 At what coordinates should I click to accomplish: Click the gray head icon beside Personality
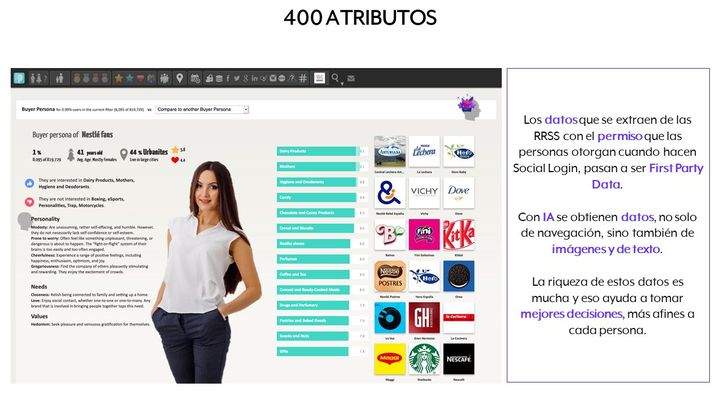click(24, 221)
